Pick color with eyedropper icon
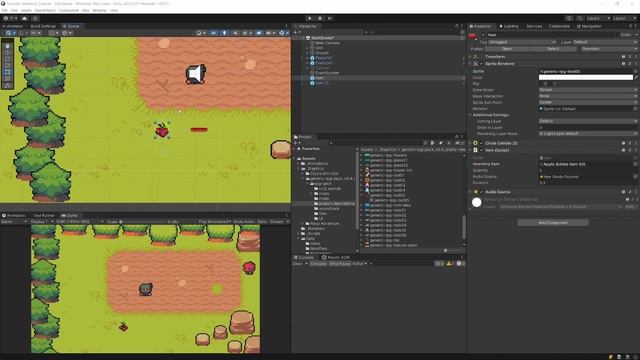 pos(636,77)
